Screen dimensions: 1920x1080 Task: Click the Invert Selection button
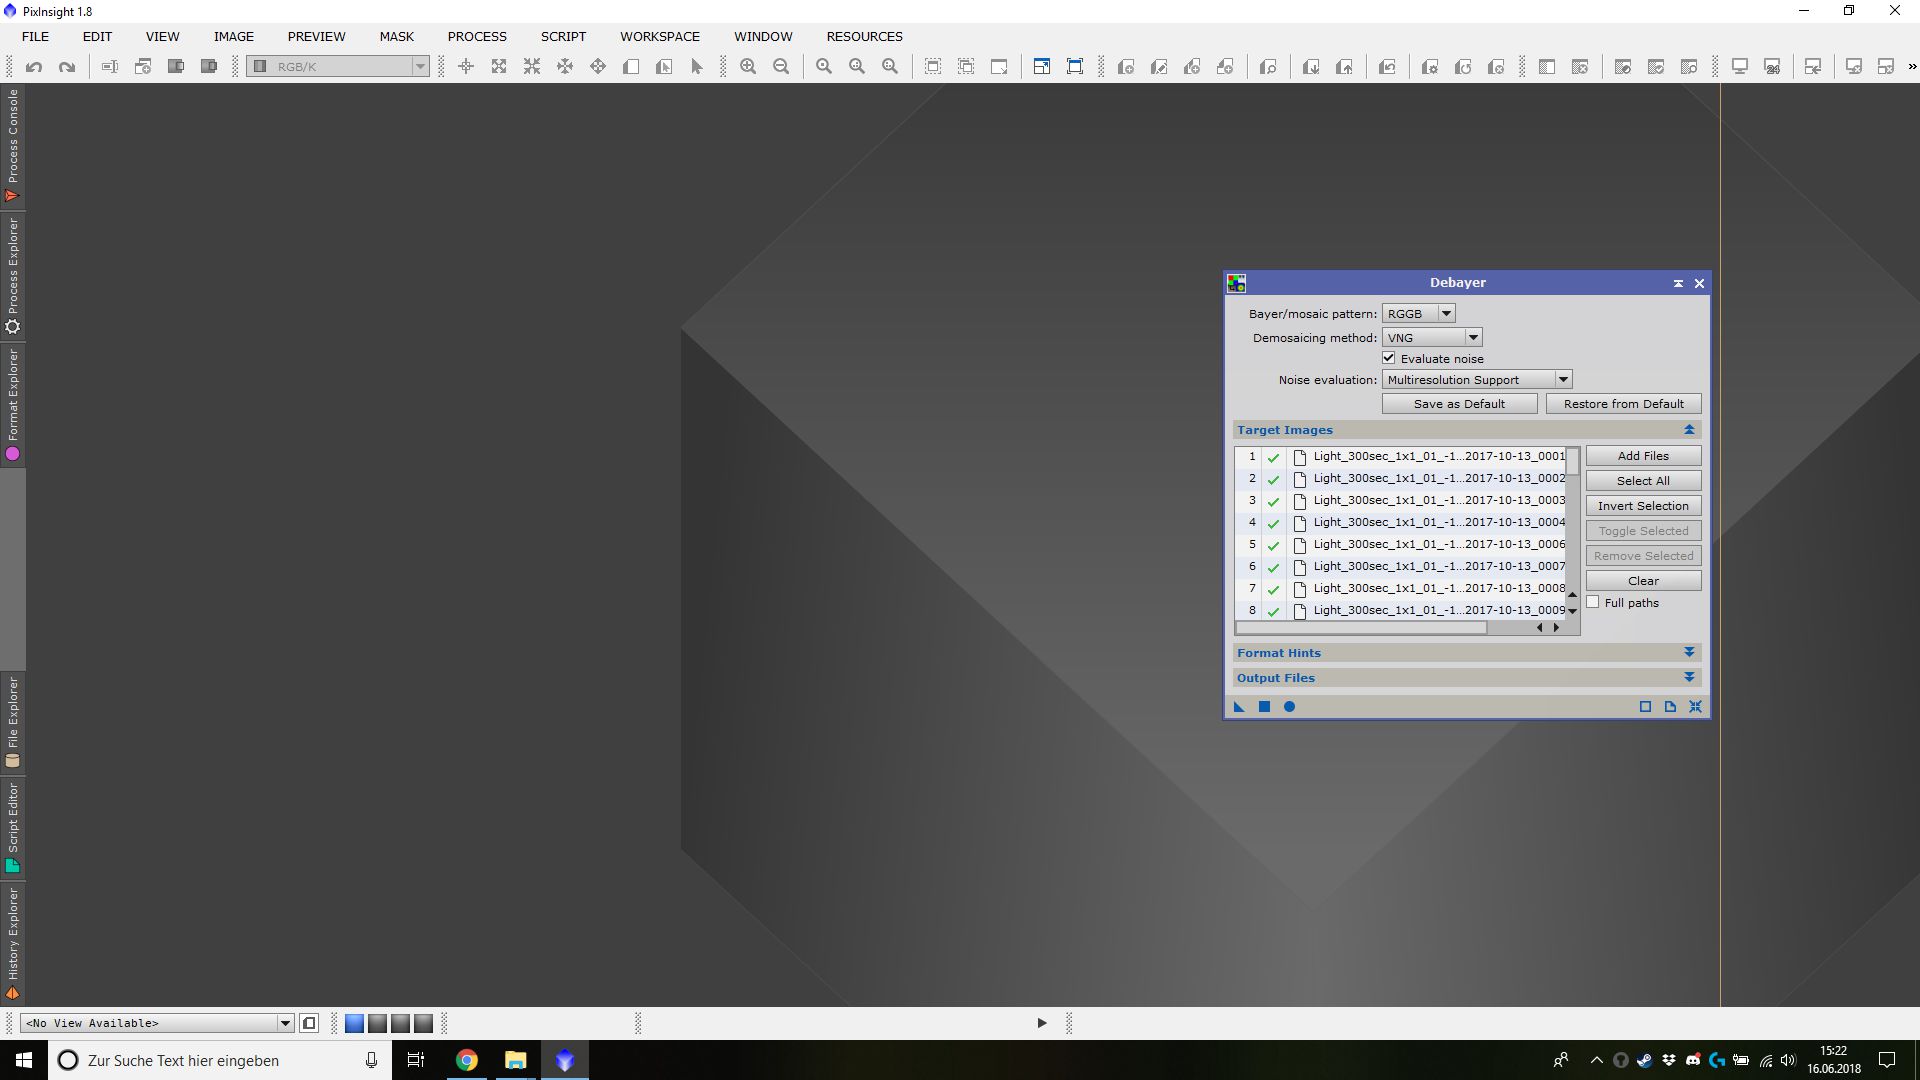click(1643, 506)
